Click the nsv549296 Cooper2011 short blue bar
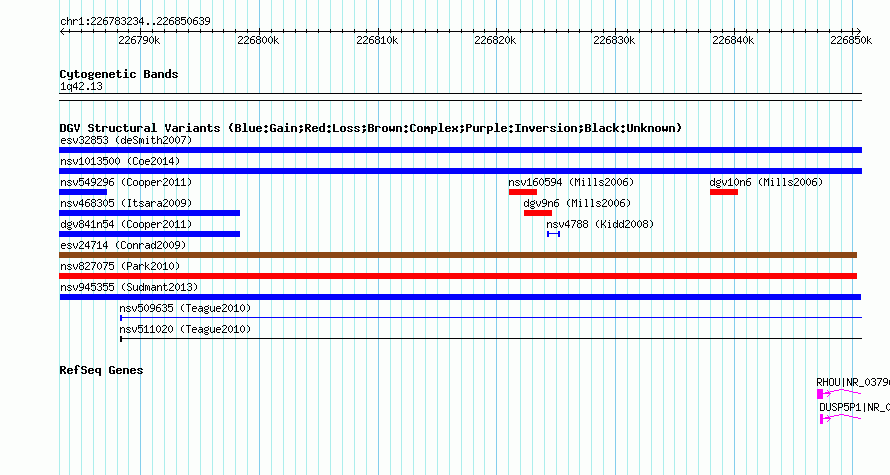890x475 pixels. click(x=83, y=192)
